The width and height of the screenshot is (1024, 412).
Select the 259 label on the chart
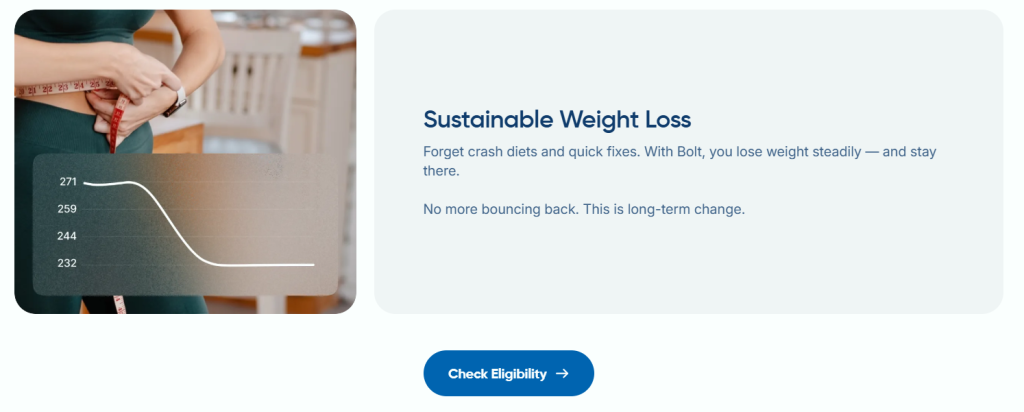click(68, 209)
